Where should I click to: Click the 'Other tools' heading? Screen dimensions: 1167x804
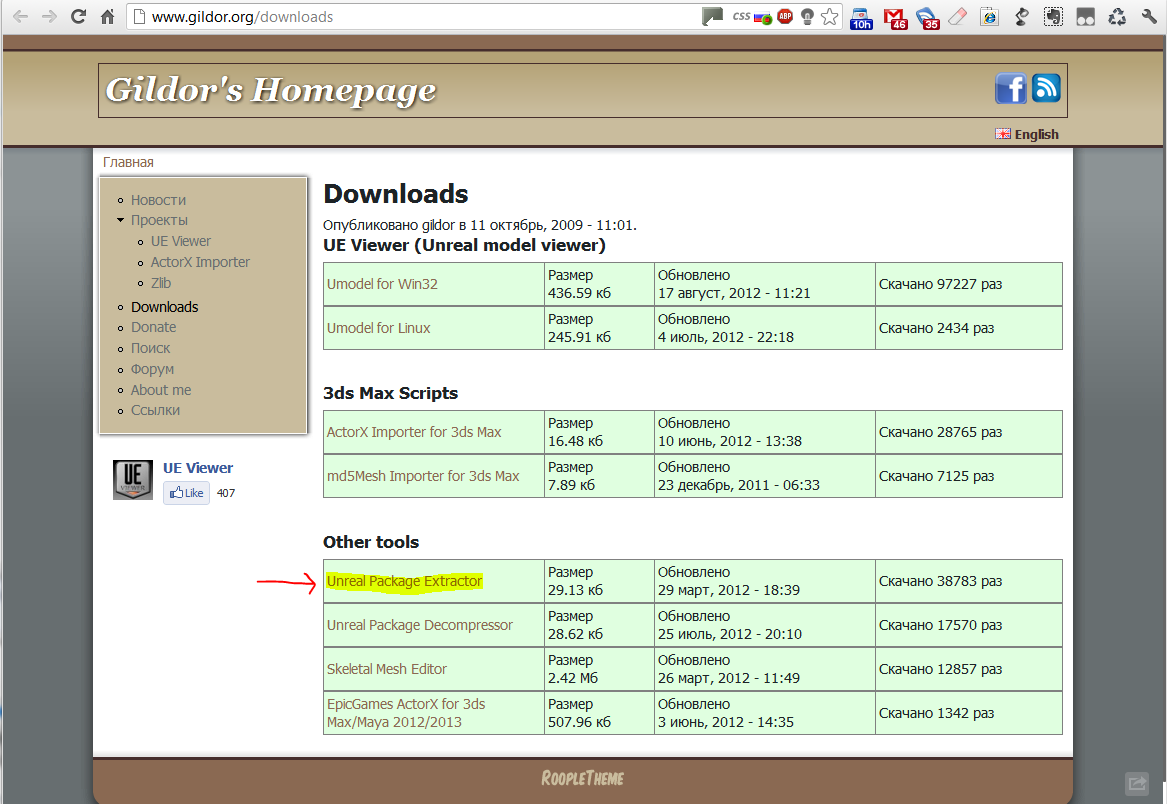click(371, 542)
